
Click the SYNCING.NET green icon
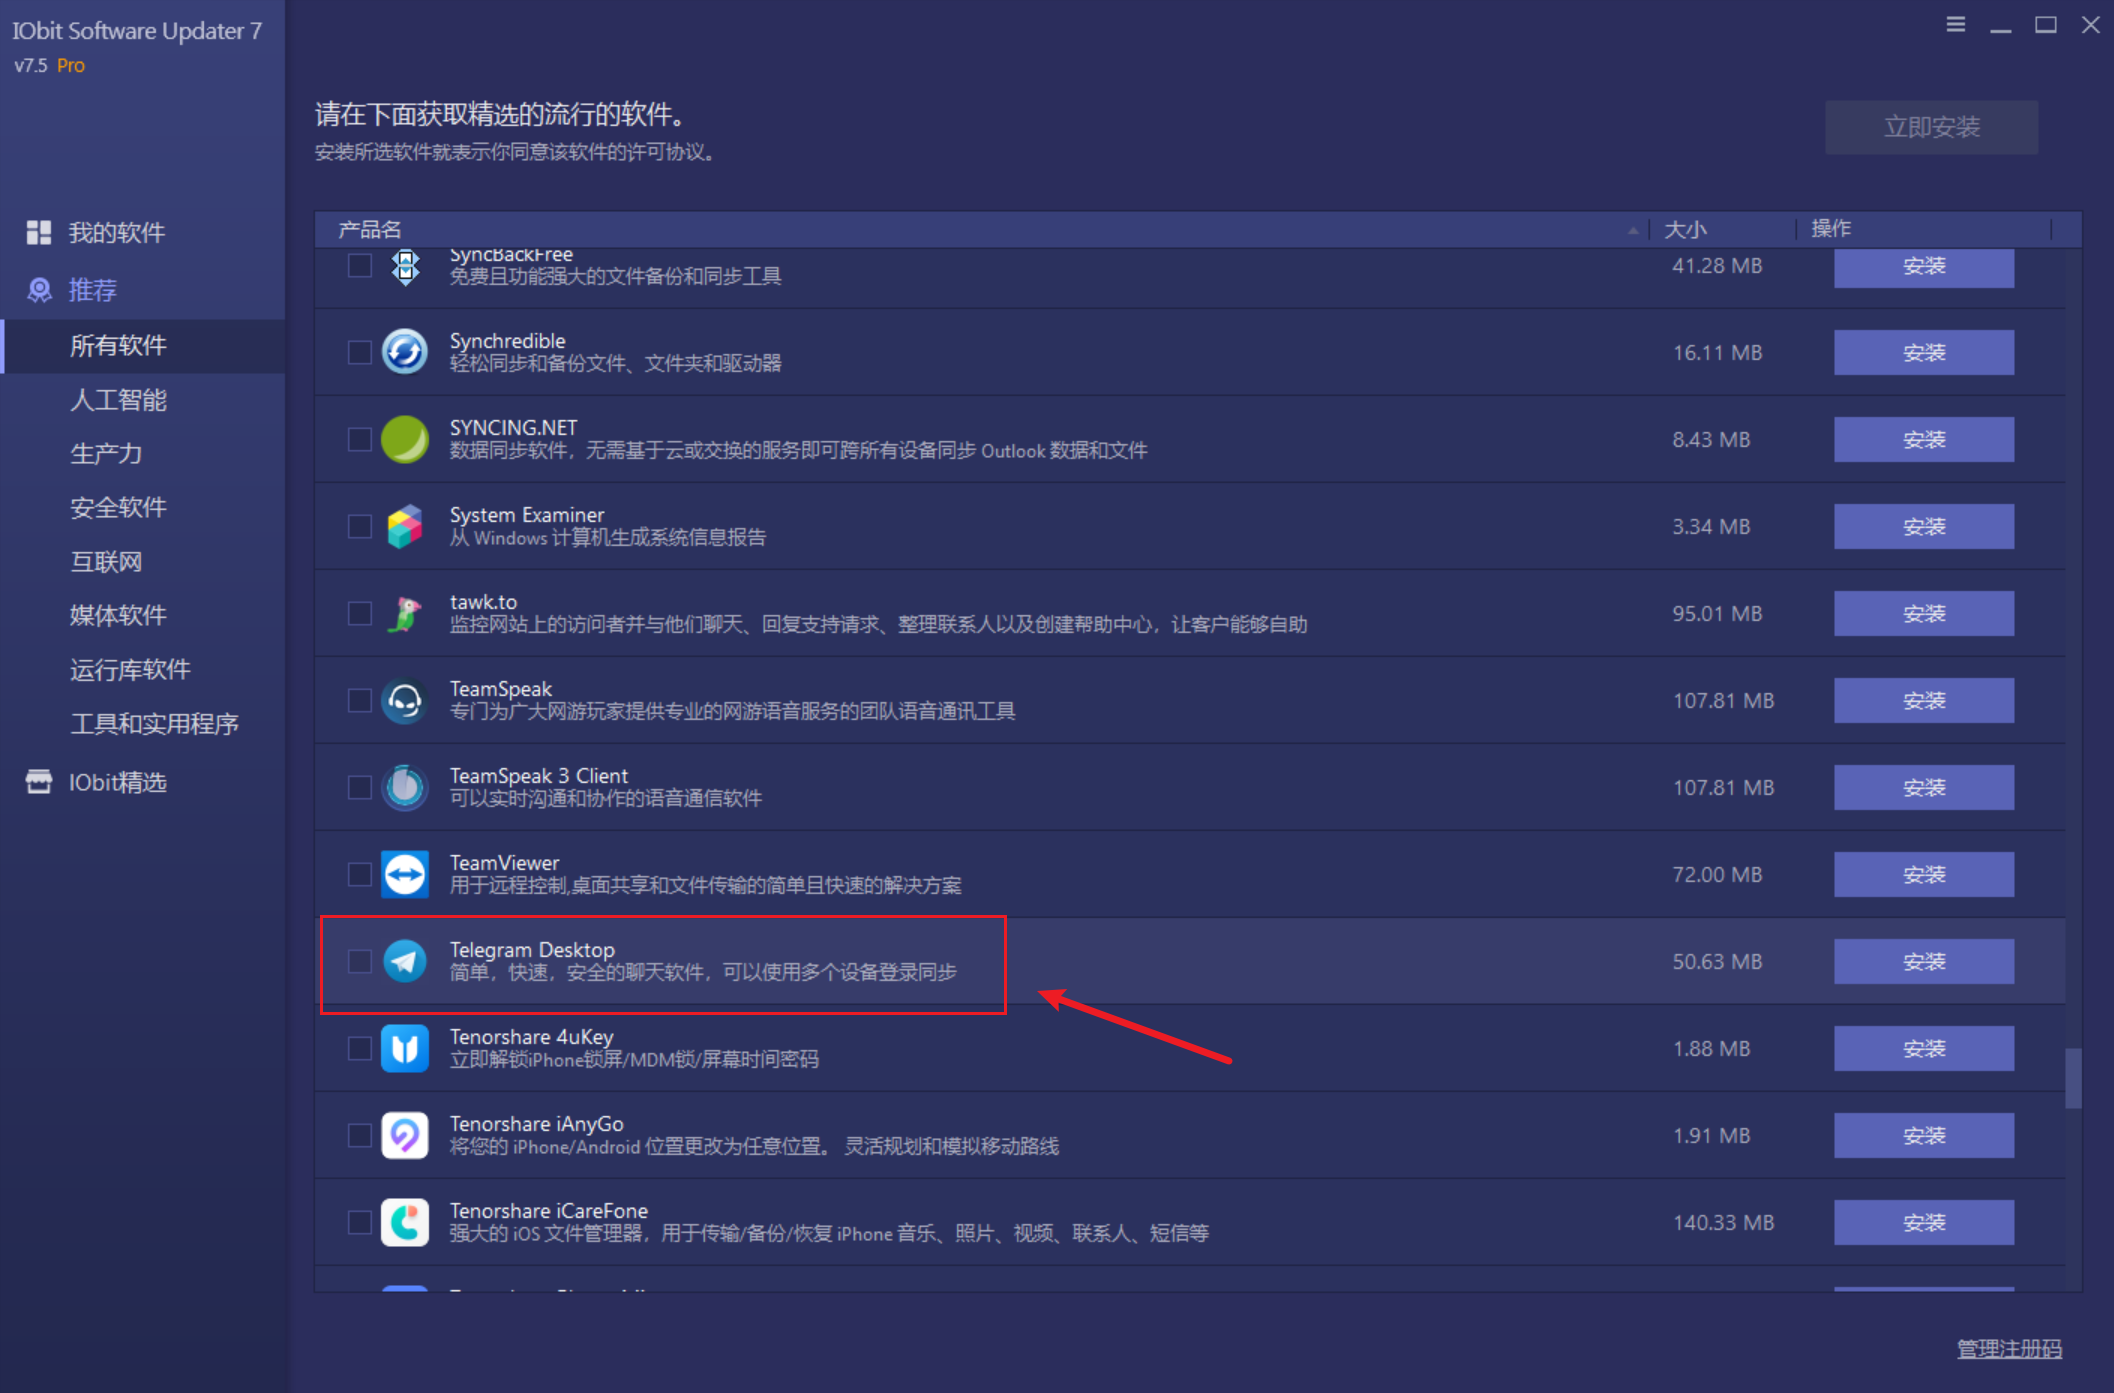pos(405,439)
